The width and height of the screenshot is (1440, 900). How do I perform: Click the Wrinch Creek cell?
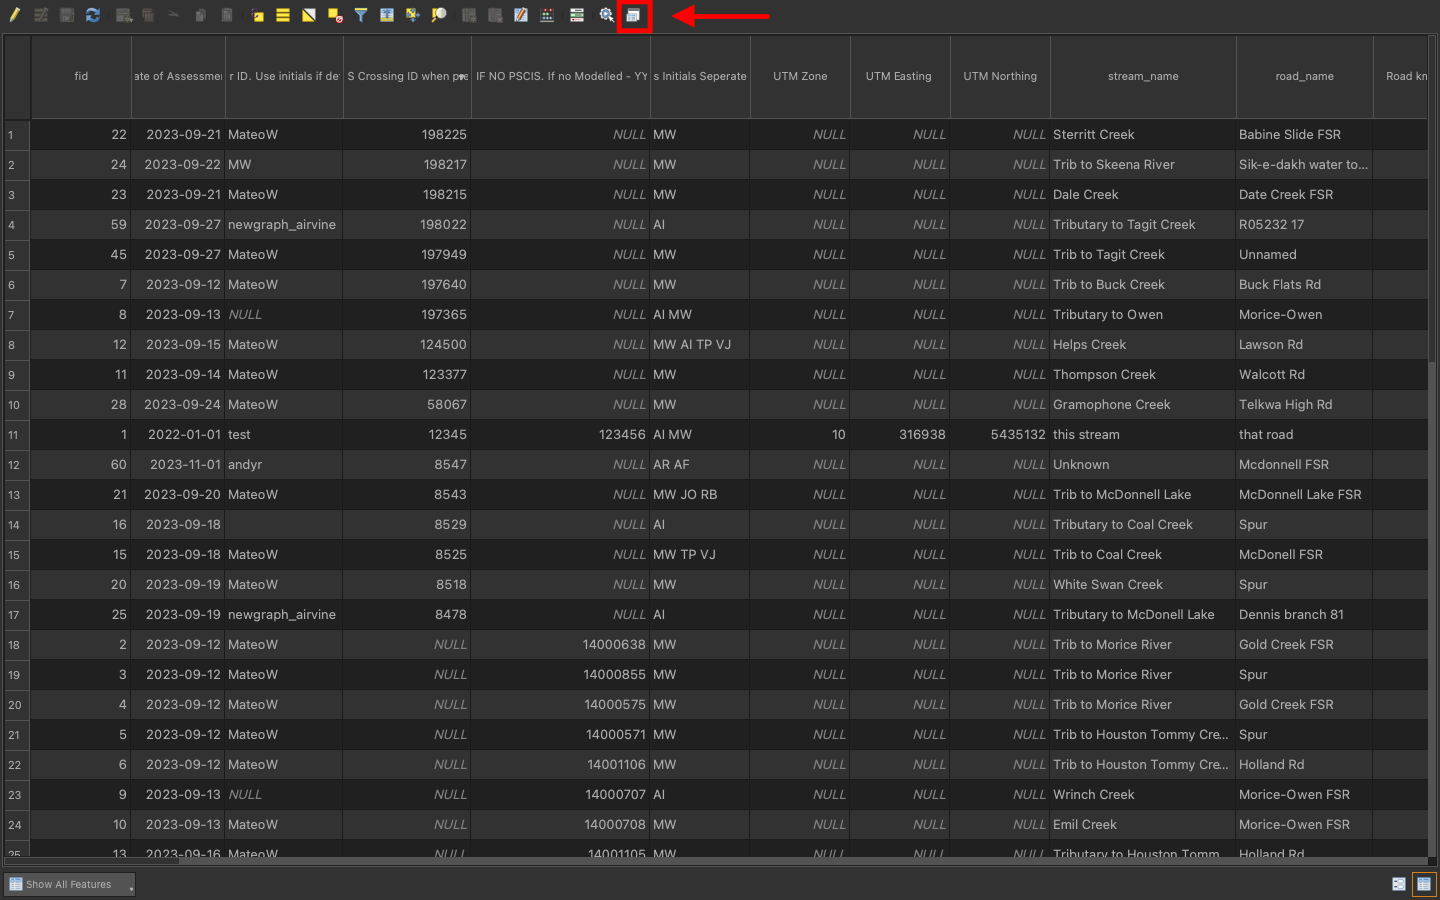(1143, 795)
